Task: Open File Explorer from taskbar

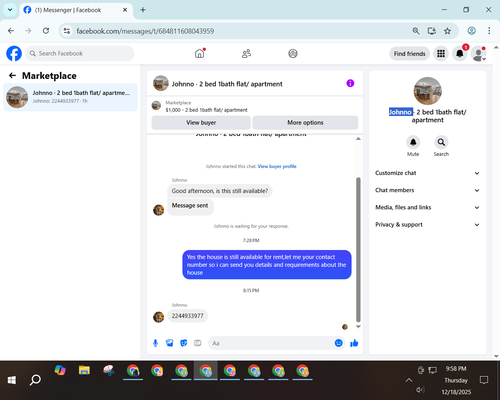Action: [84, 370]
